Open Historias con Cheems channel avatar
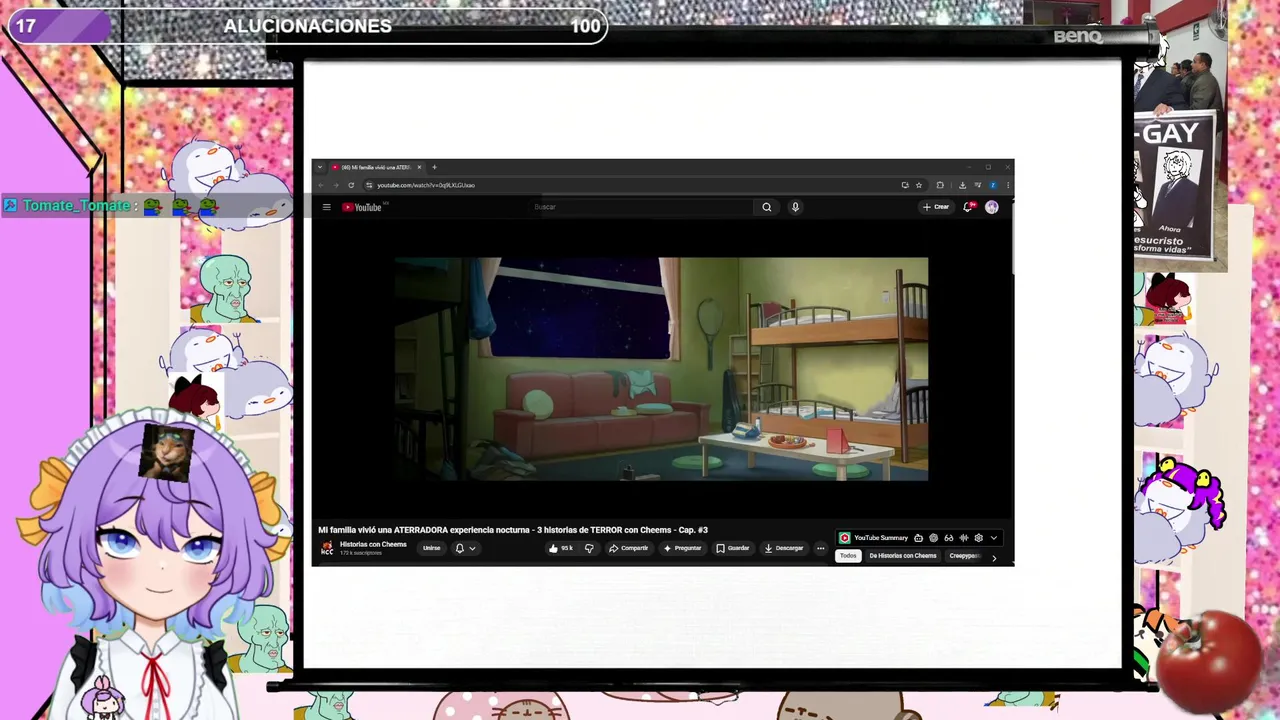Screen dimensions: 1280x720 [x=327, y=549]
